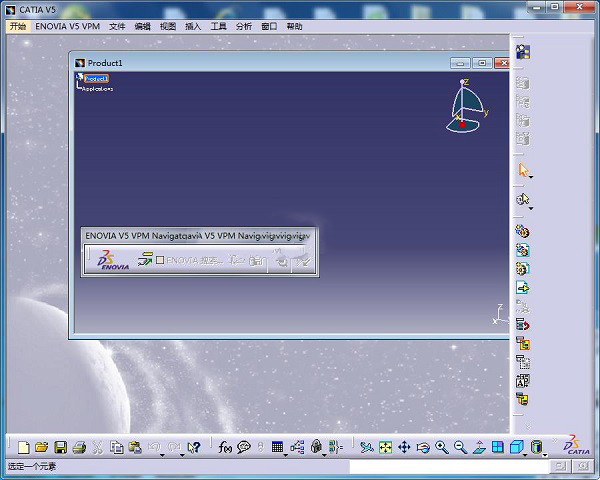Image resolution: width=600 pixels, height=480 pixels.
Task: Expand the render style dropdown arrow
Action: (545, 455)
